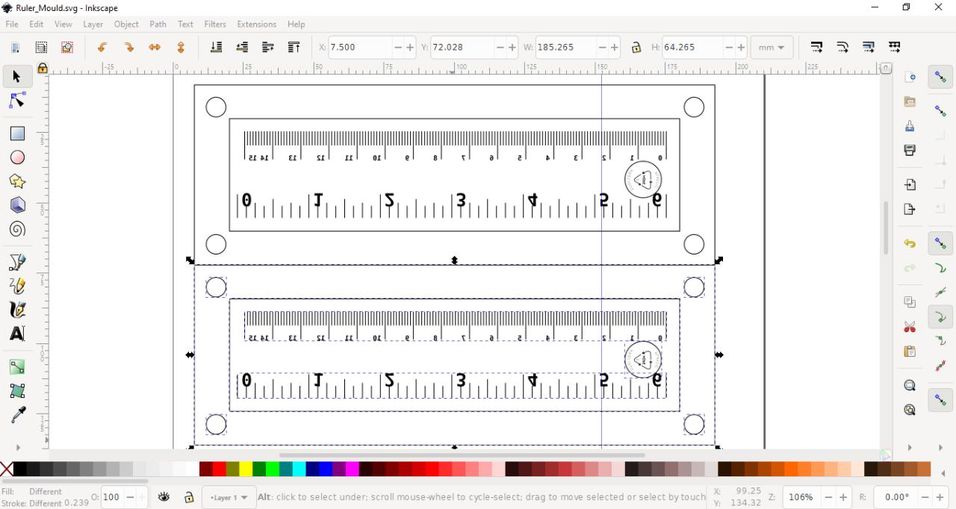Select the Mesh gradient tool
The image size is (956, 509).
point(17,391)
